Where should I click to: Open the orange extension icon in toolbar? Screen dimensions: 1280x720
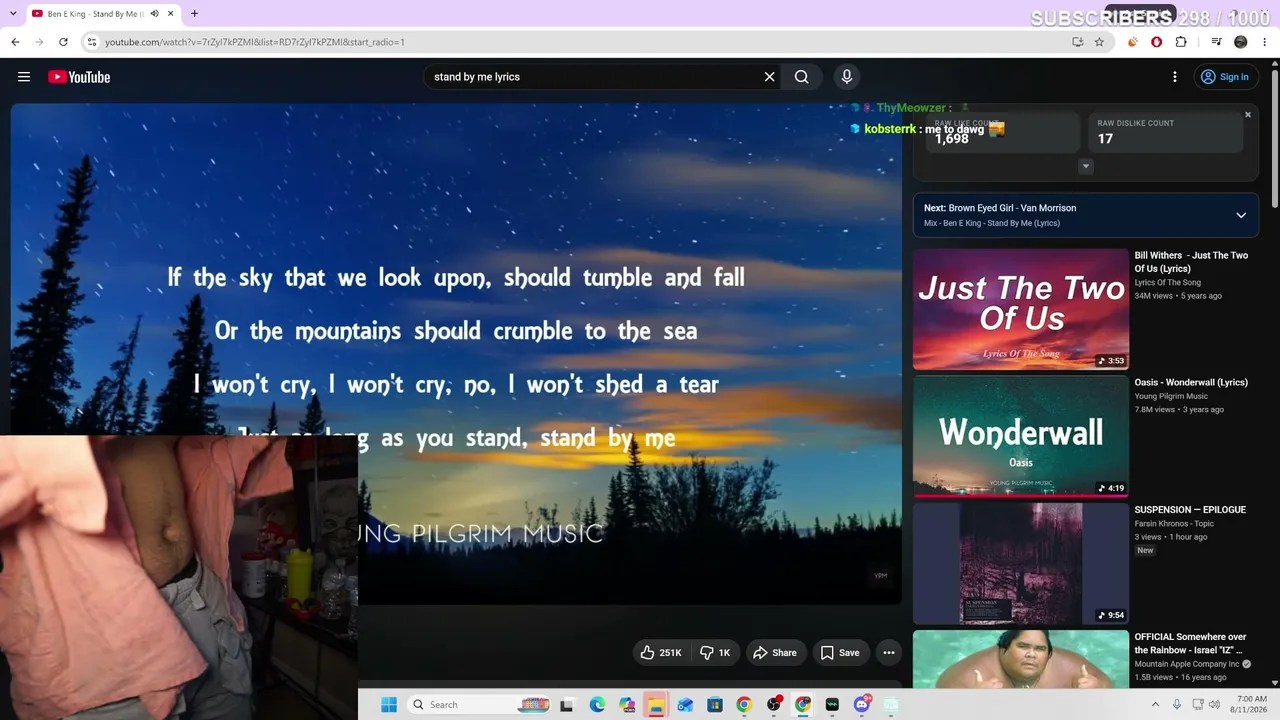click(x=1133, y=42)
